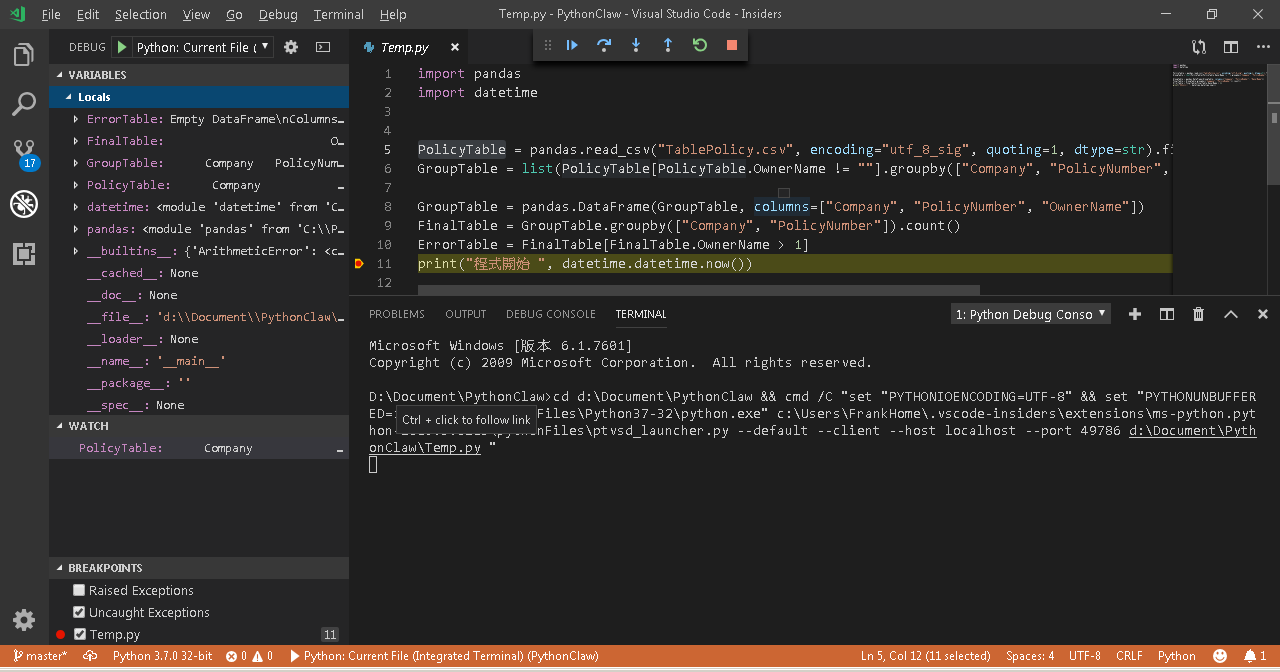Viewport: 1280px width, 672px height.
Task: Open Source Control view showing 17 changes
Action: coord(24,150)
